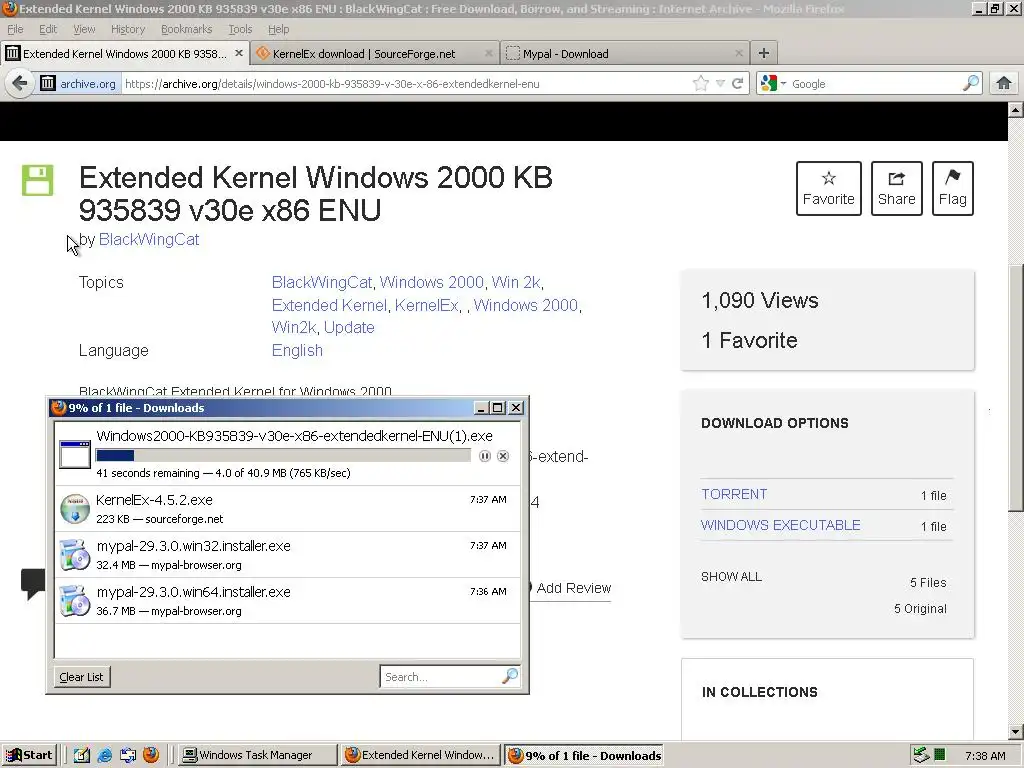This screenshot has width=1024, height=768.
Task: Select the Extended Kernel Window taskbar button
Action: pyautogui.click(x=421, y=755)
